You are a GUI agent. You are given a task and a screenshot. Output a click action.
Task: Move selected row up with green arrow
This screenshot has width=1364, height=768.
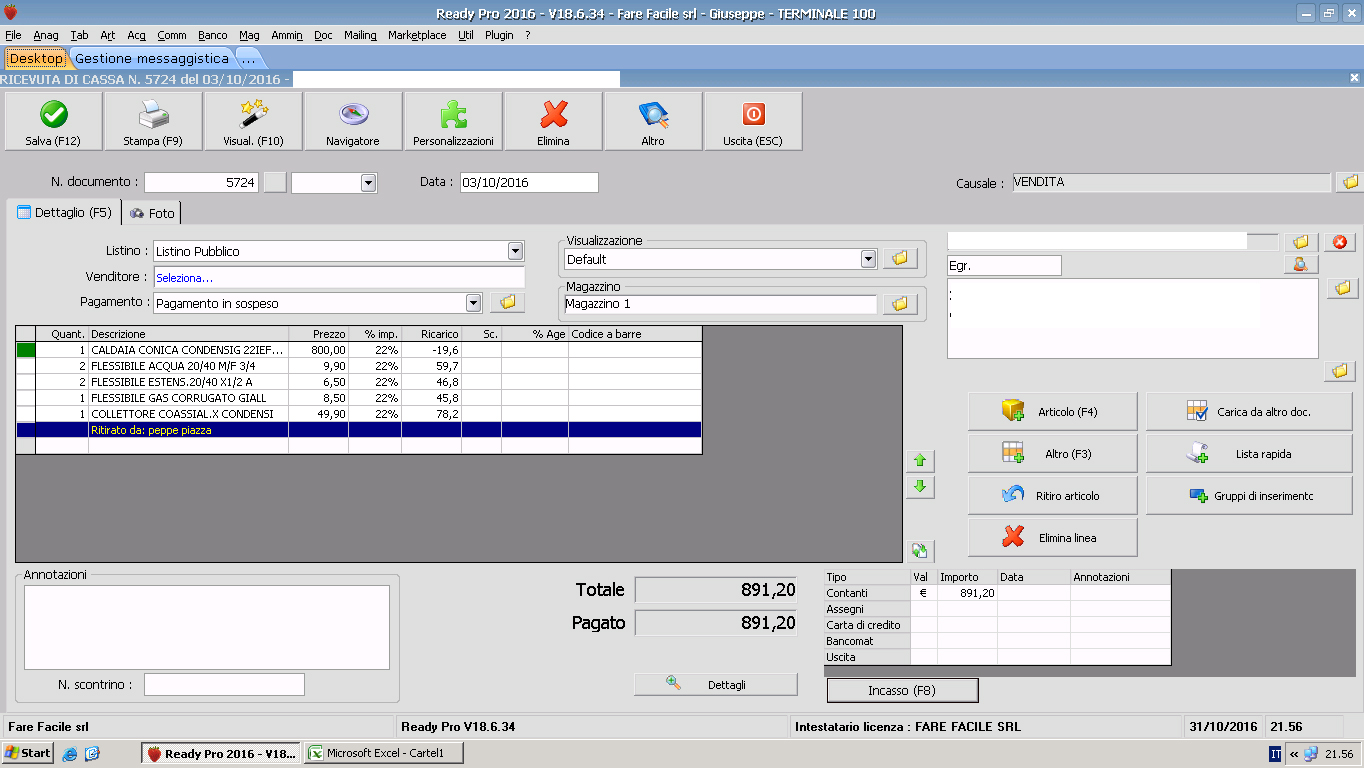pos(919,461)
